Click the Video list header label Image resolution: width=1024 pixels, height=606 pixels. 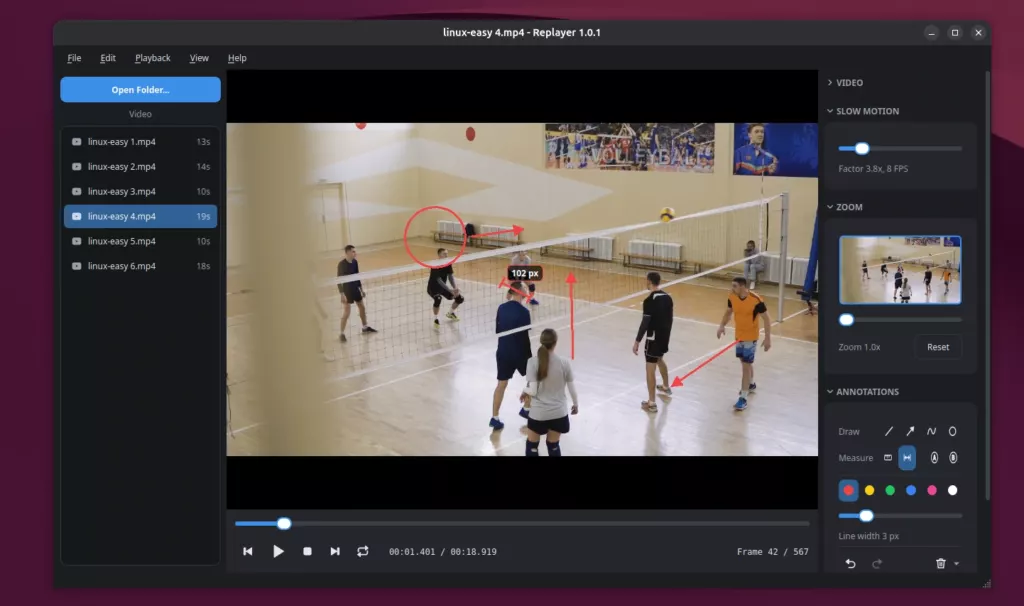point(140,114)
